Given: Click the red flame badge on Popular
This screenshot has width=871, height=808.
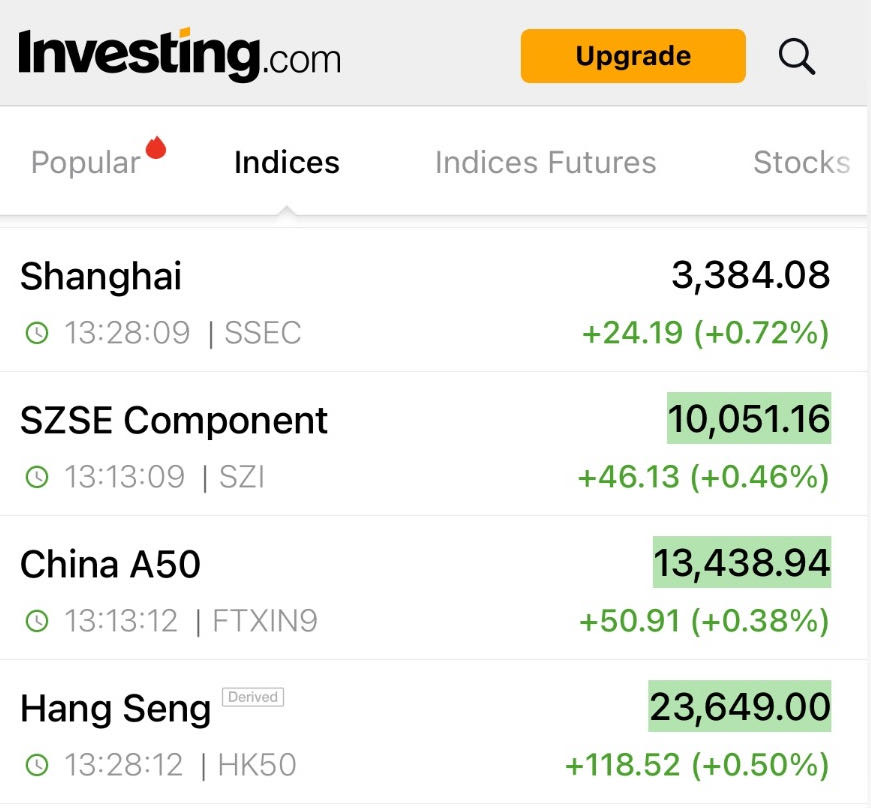Looking at the screenshot, I should [155, 148].
